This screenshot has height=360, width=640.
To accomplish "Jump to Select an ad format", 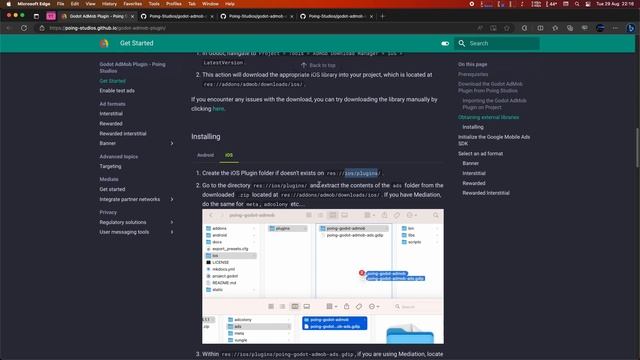I will 480,154.
